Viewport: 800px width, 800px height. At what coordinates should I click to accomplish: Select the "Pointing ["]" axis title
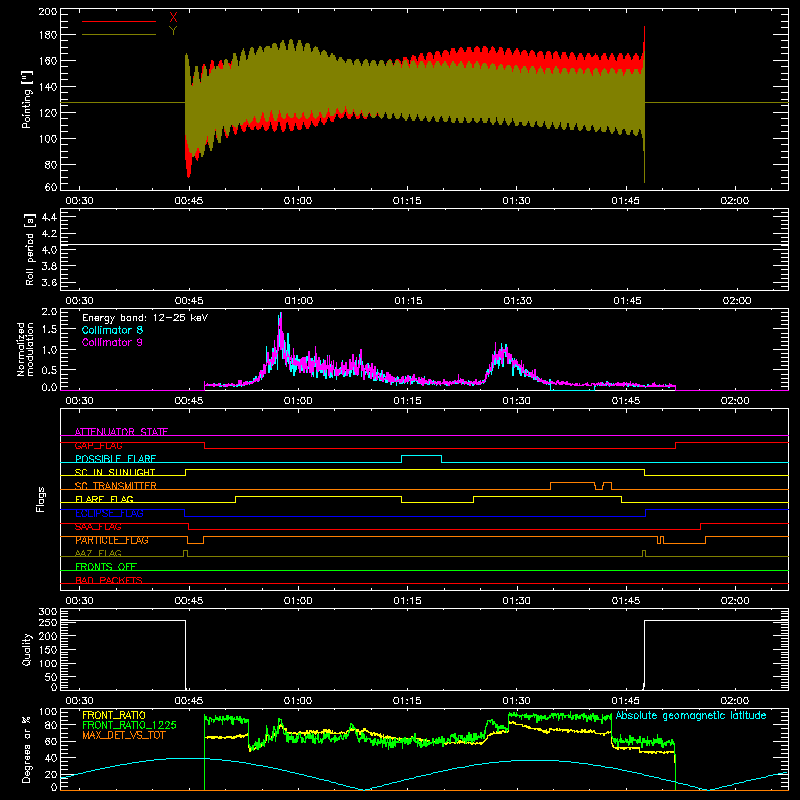click(x=27, y=99)
